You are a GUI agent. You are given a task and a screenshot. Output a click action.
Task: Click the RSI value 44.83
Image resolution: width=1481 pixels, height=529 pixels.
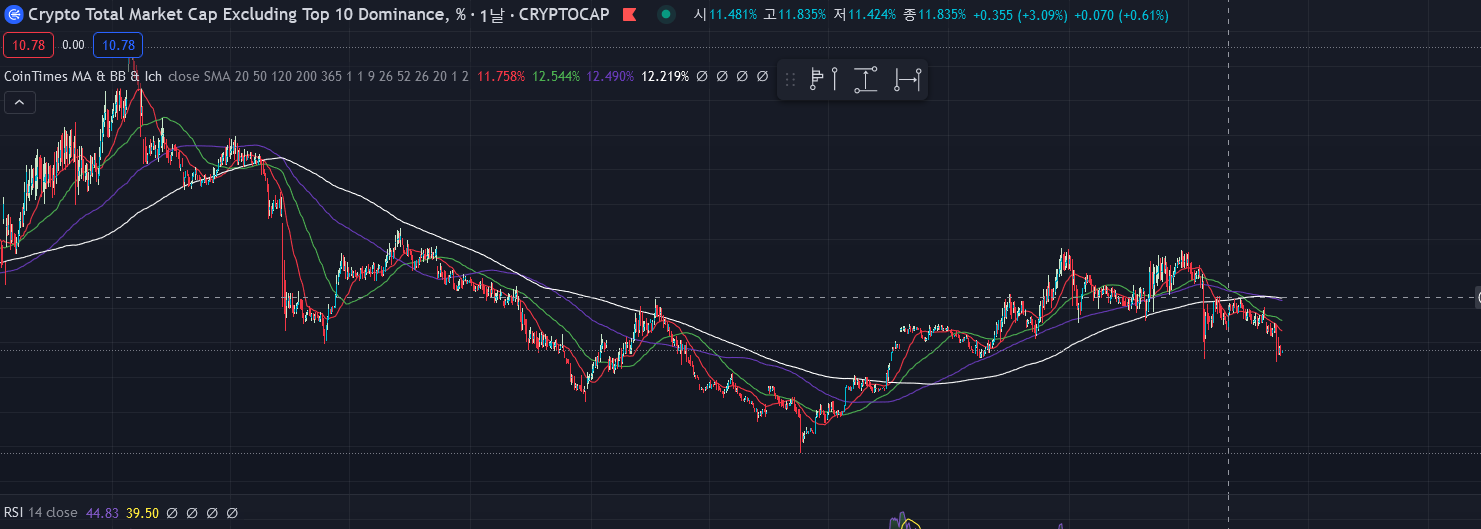pyautogui.click(x=102, y=513)
